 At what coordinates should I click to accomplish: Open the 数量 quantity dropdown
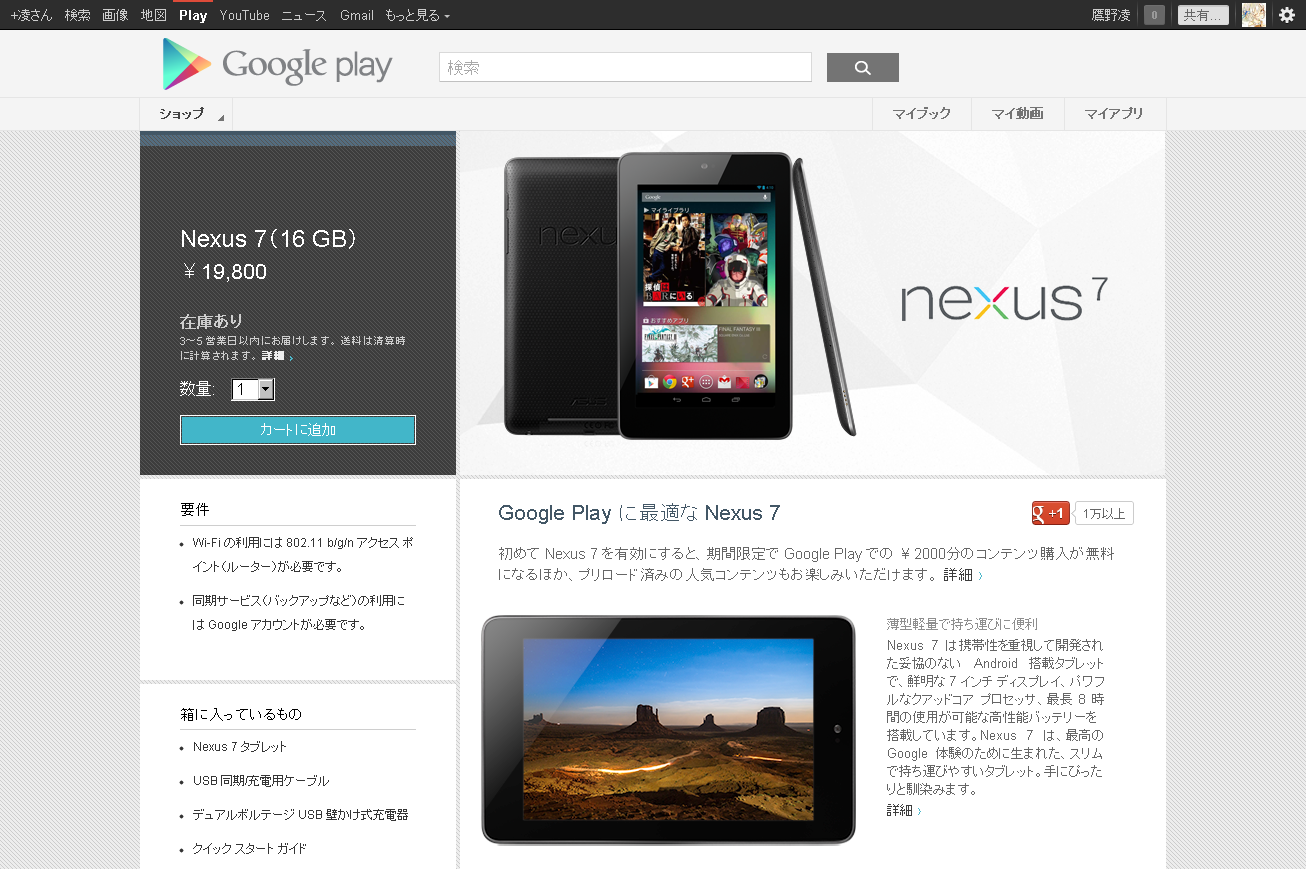pos(253,389)
